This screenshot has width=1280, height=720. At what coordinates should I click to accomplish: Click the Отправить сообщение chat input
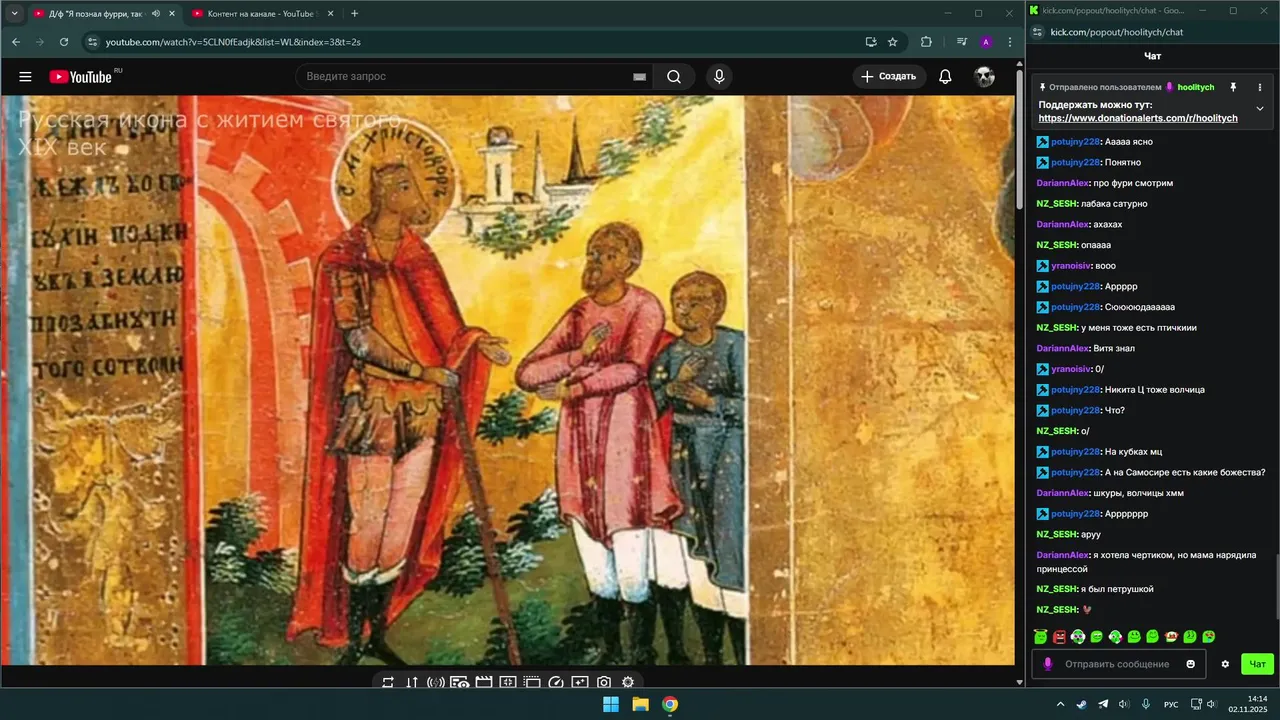(x=1117, y=664)
